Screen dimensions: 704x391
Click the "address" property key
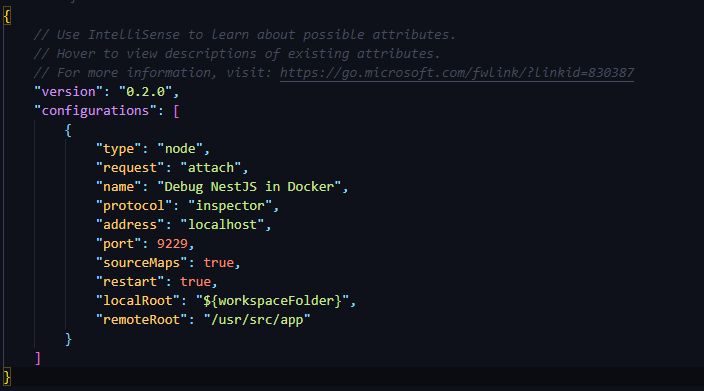[130, 224]
